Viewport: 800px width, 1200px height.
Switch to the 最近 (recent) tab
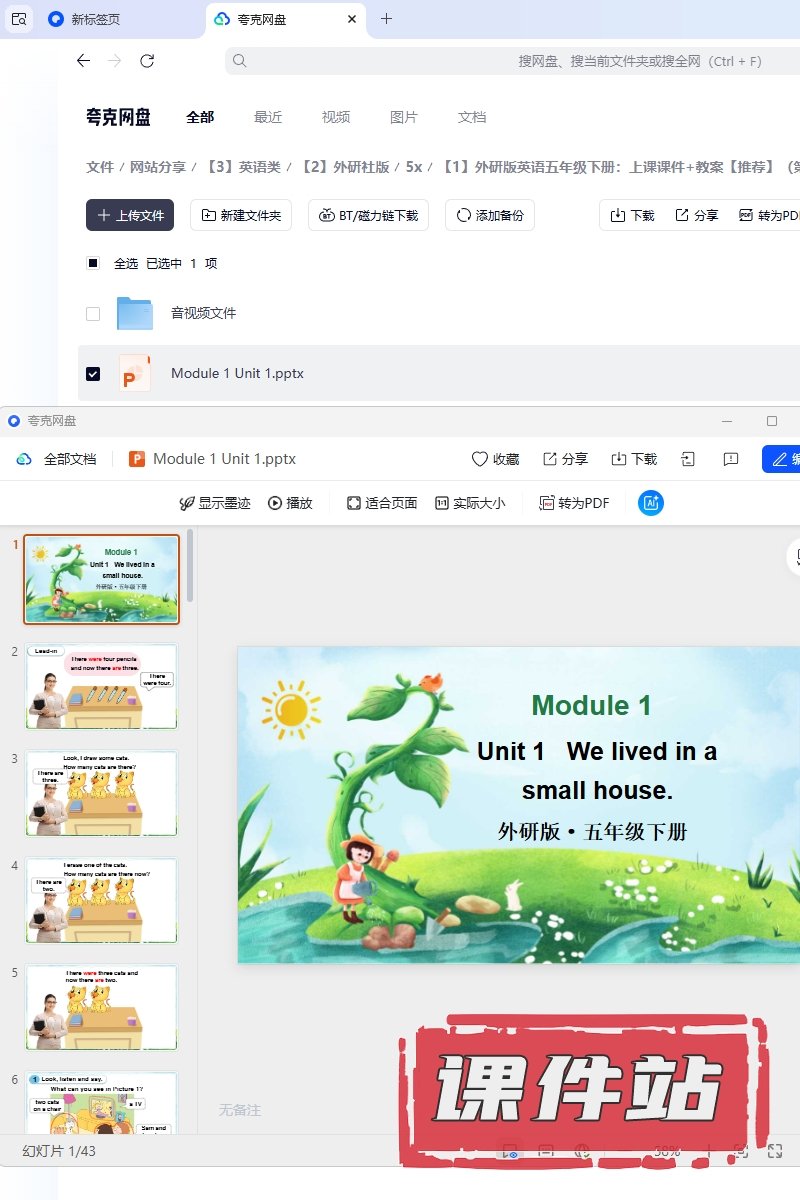pos(268,117)
